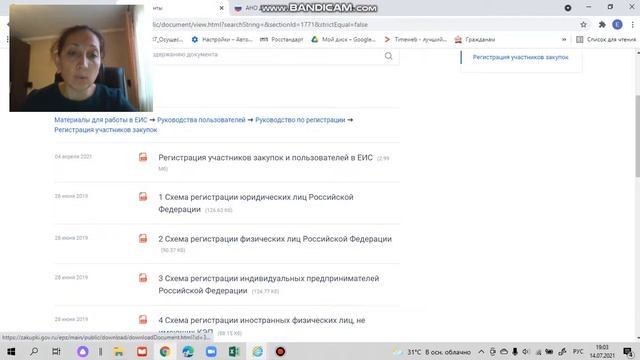This screenshot has width=640, height=360.
Task: Expand hidden bookmarks chevron
Action: pyautogui.click(x=564, y=40)
